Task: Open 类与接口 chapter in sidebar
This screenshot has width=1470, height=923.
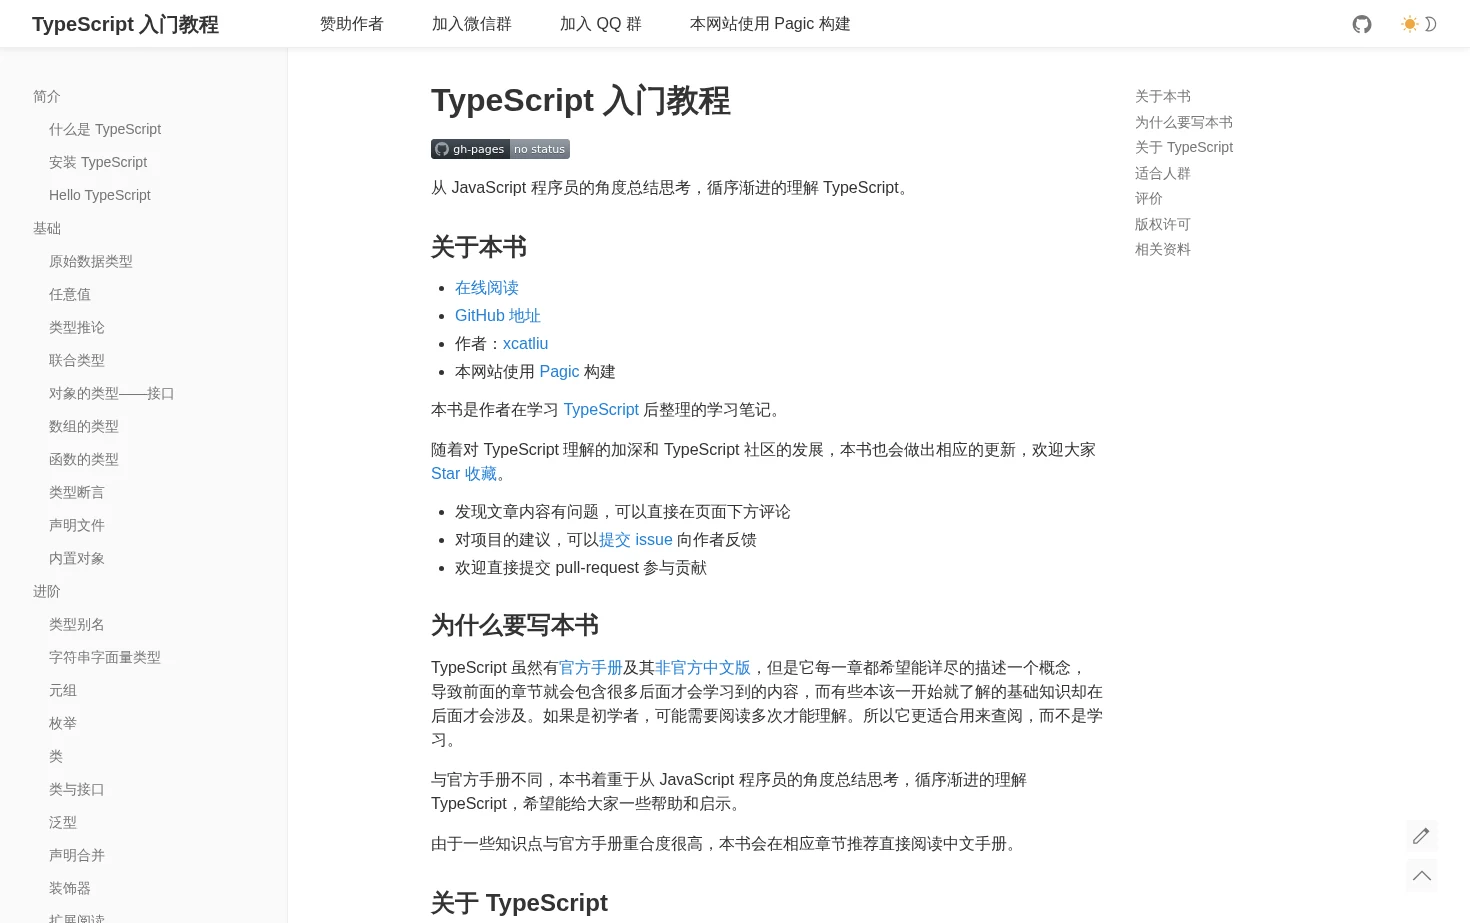Action: click(77, 789)
